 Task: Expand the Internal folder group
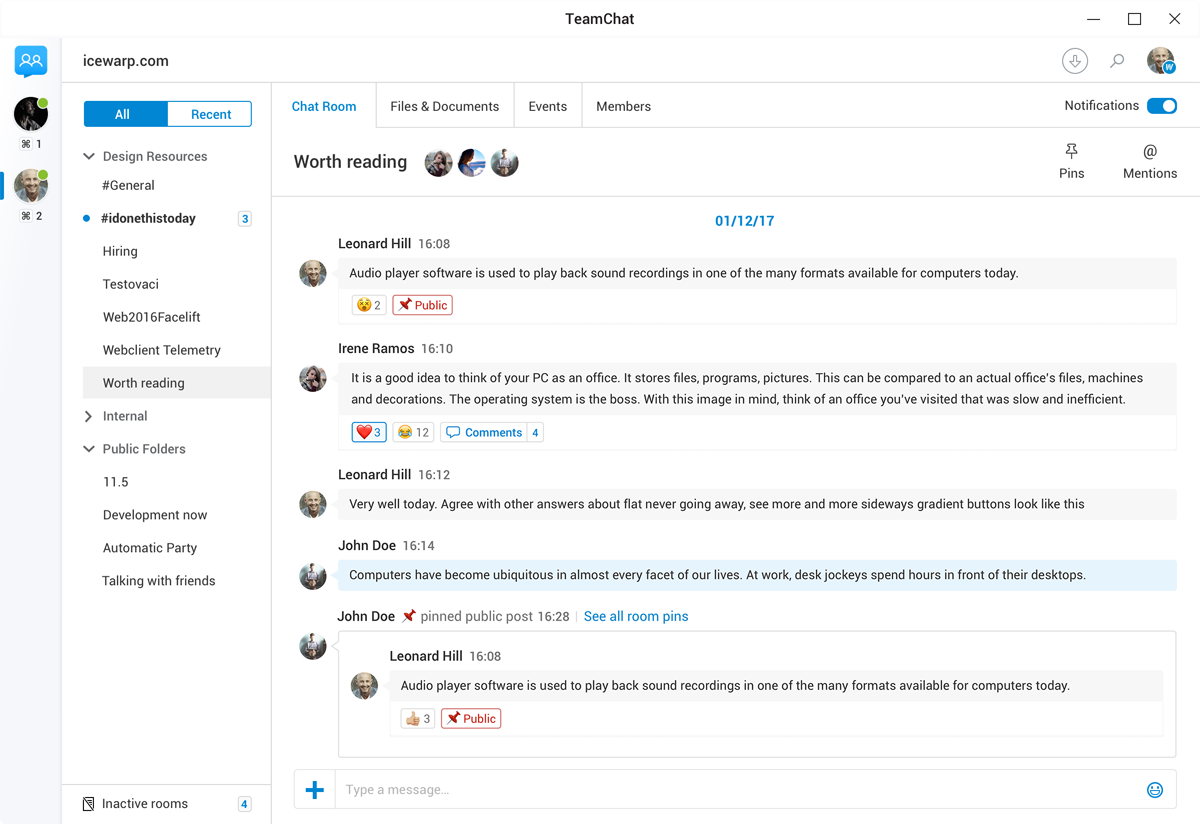89,416
